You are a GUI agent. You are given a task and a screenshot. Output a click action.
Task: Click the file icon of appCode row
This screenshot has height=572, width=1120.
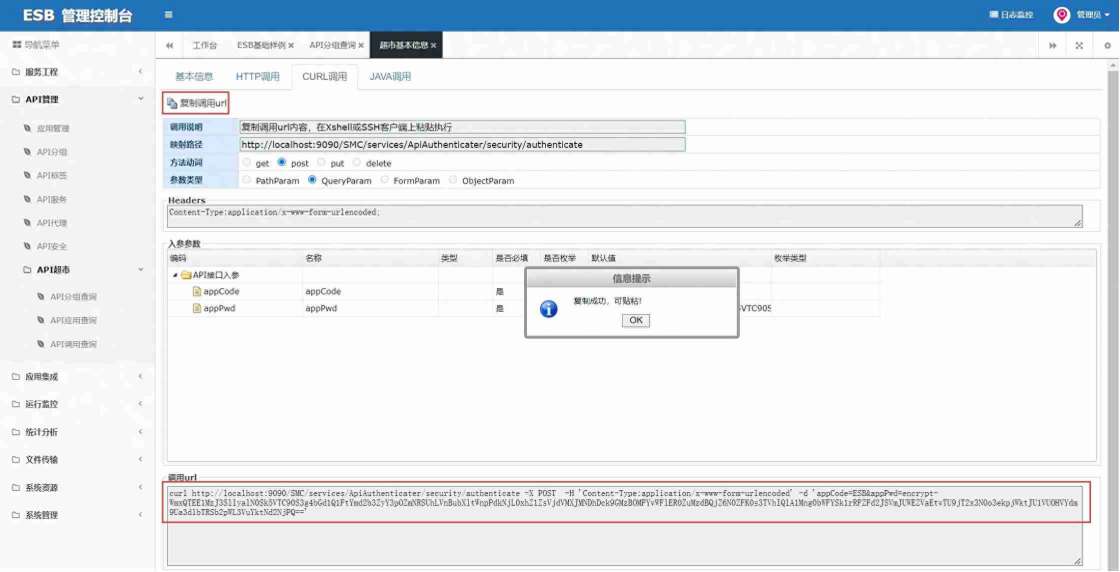coord(197,291)
